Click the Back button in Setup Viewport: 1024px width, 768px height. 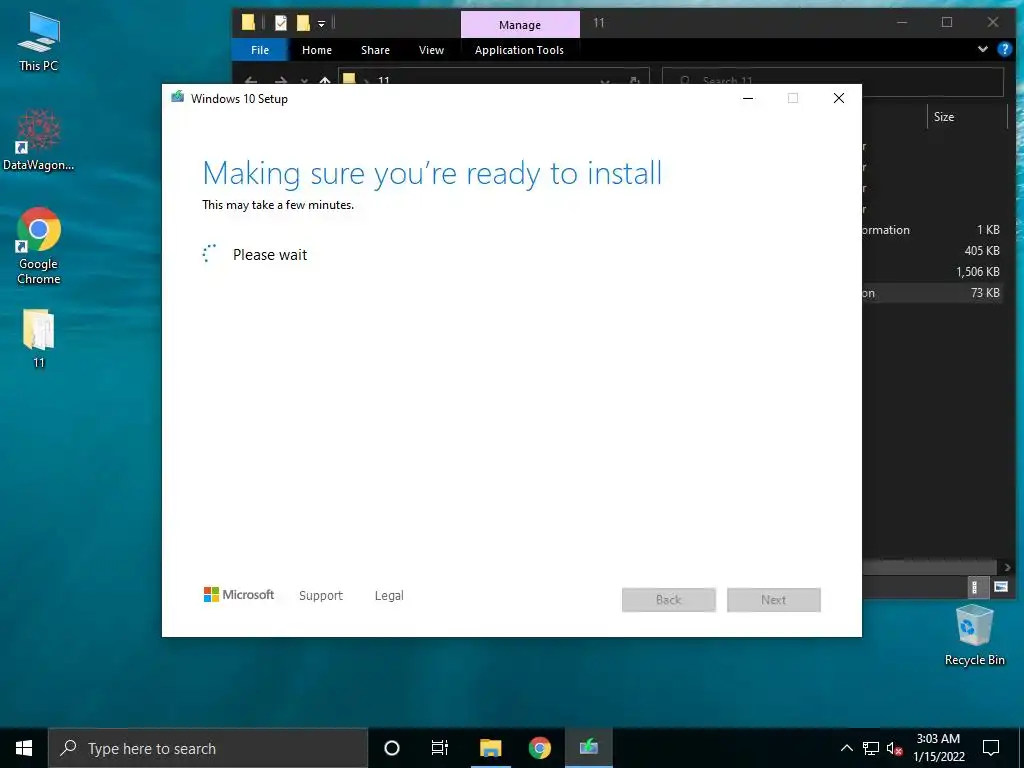[x=669, y=600]
